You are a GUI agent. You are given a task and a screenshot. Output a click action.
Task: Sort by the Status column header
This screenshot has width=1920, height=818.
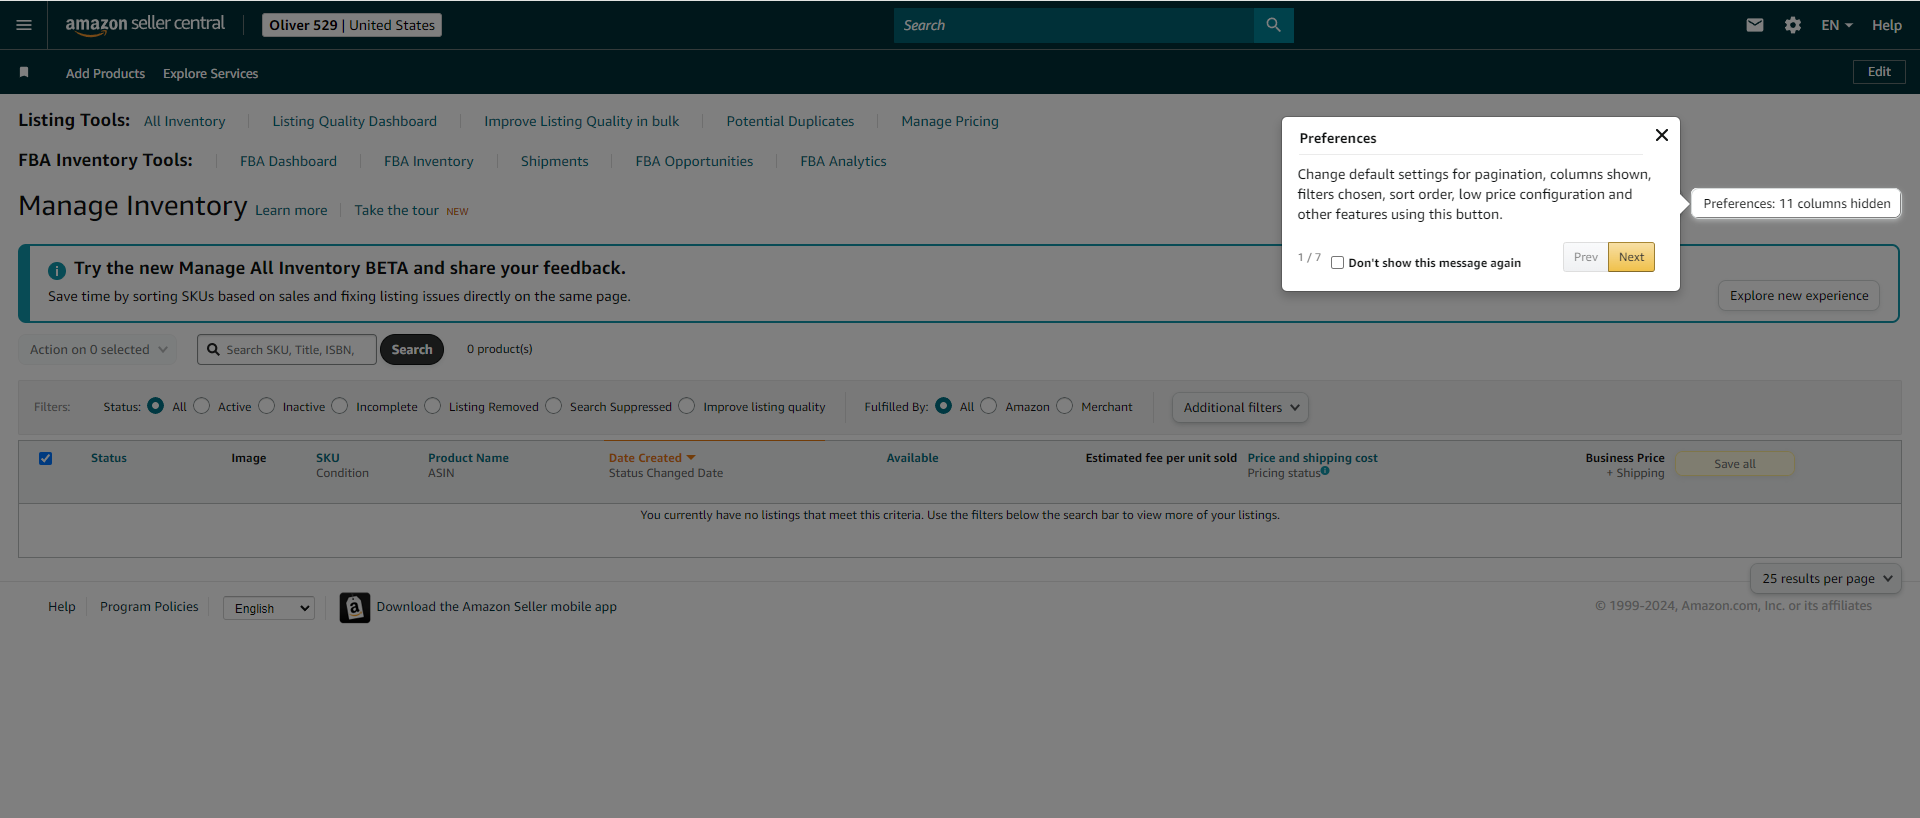(x=109, y=458)
